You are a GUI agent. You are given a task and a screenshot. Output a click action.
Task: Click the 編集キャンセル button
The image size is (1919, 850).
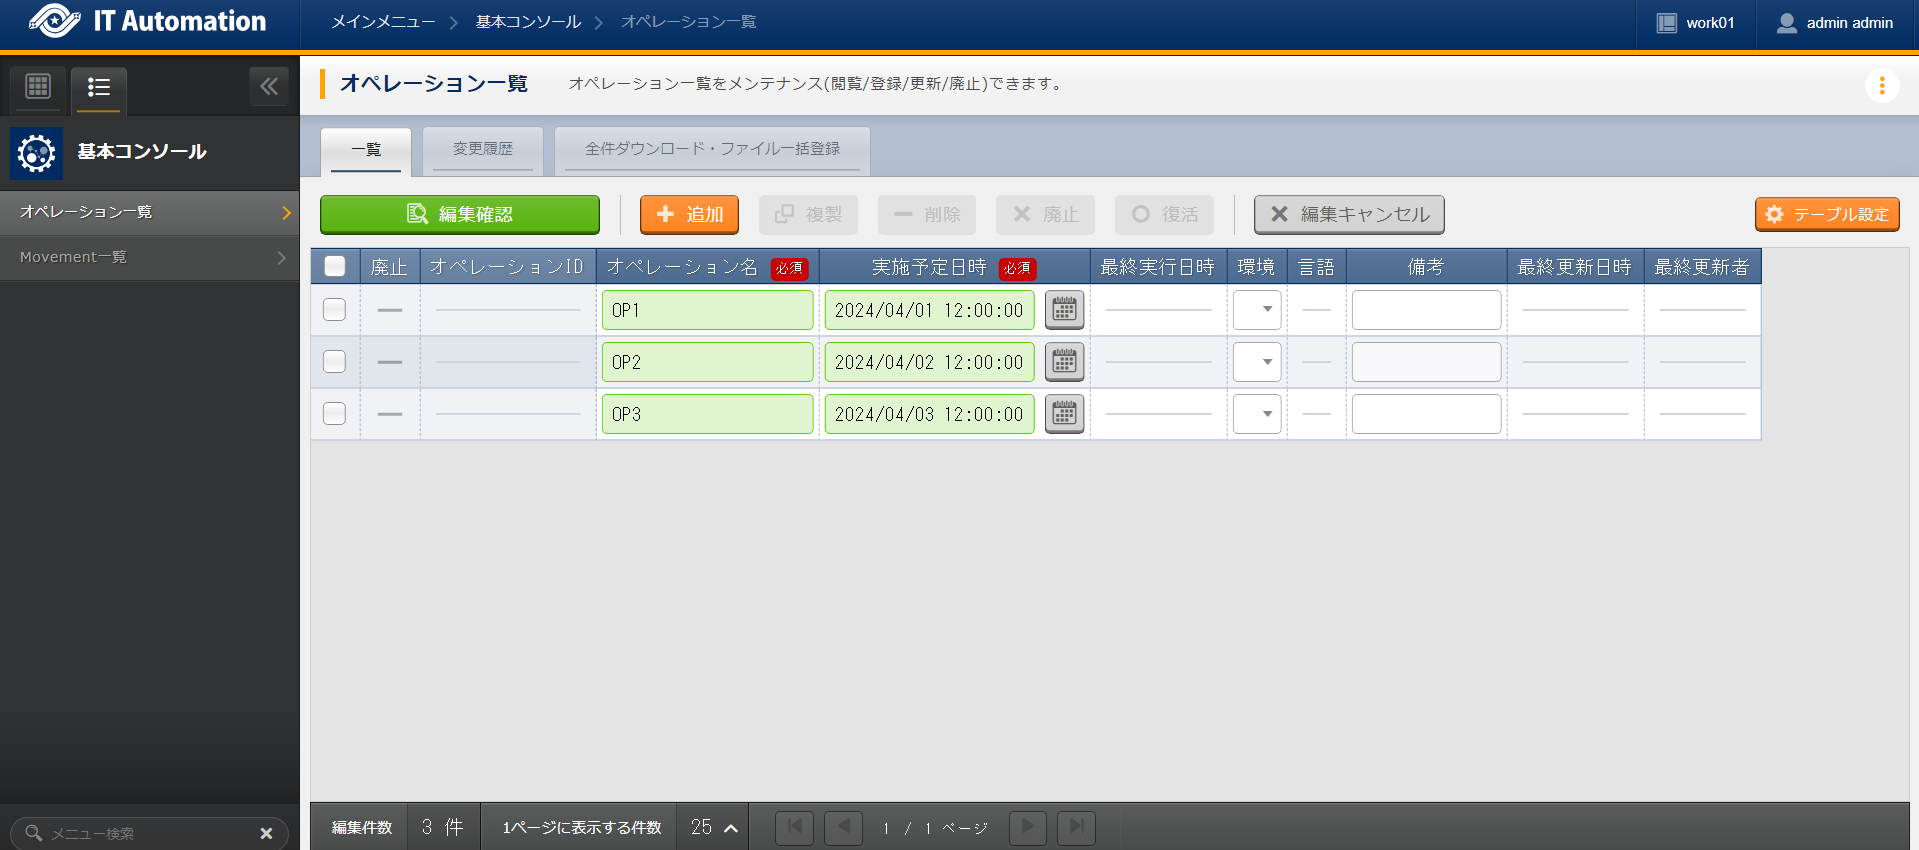click(x=1349, y=215)
